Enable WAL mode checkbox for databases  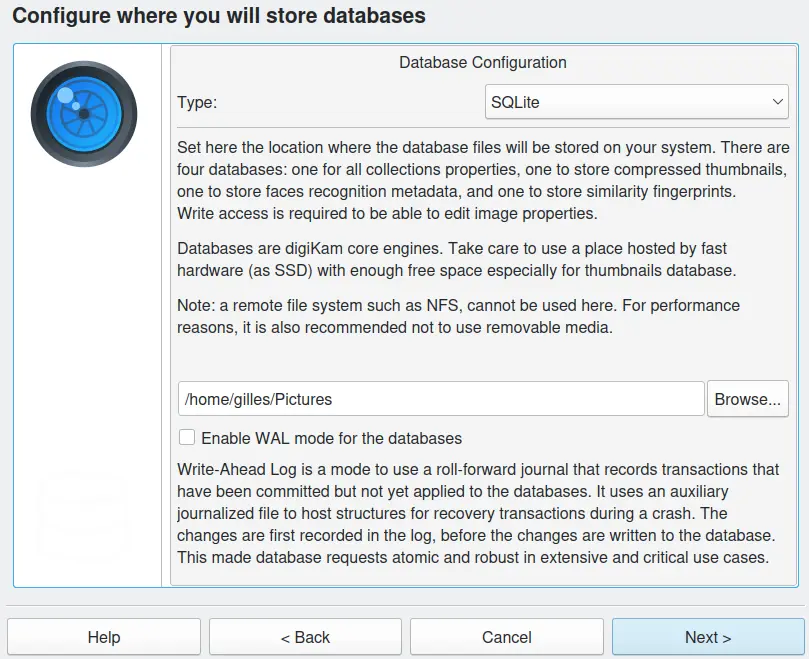point(186,437)
